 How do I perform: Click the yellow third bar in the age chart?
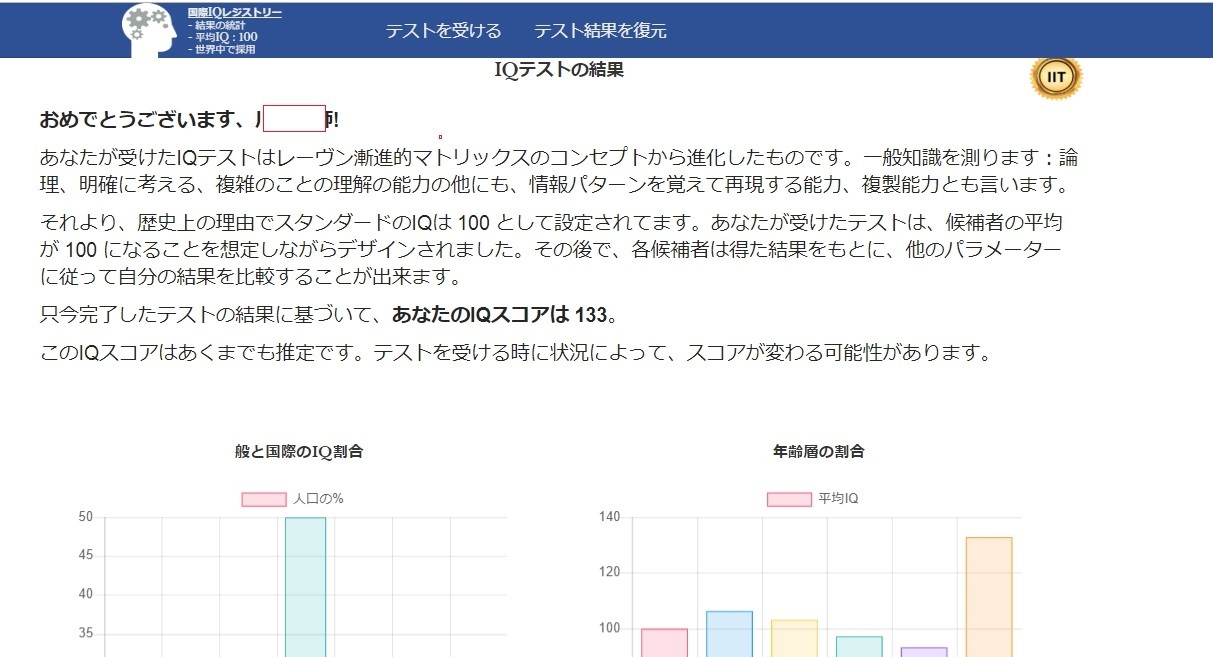(x=794, y=638)
